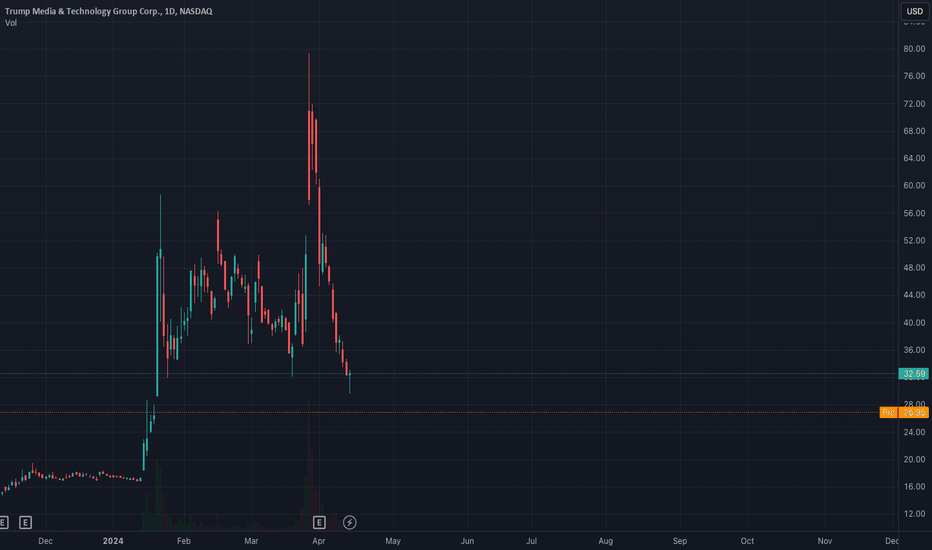This screenshot has height=550, width=932.
Task: Click the Feb label on time axis
Action: [x=184, y=541]
